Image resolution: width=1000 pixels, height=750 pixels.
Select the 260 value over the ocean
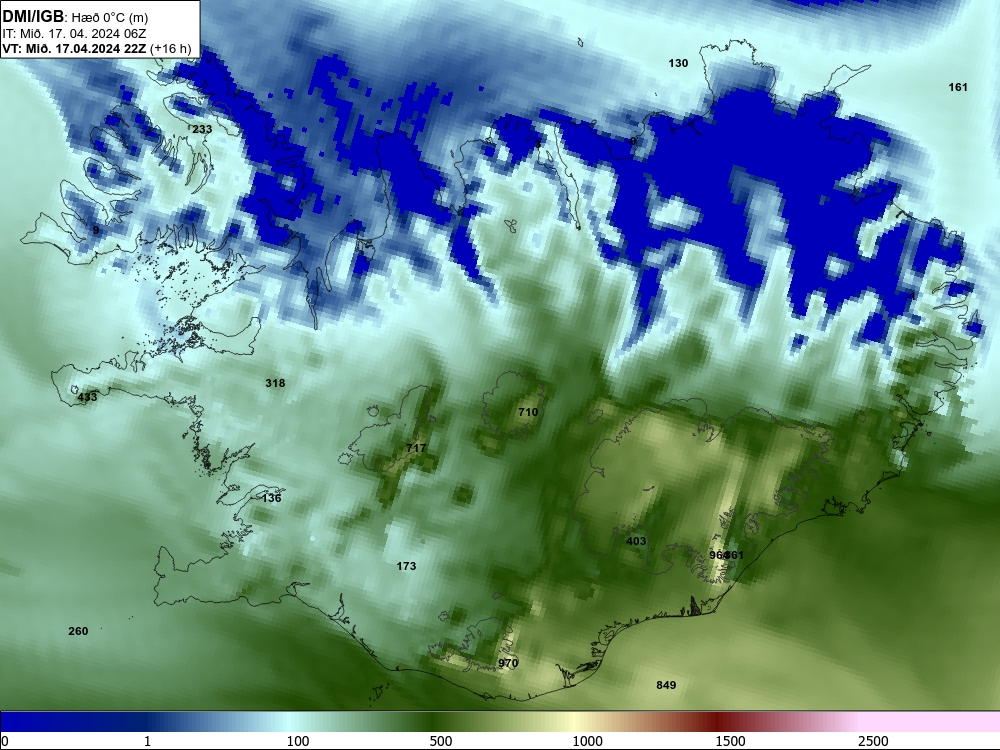tap(78, 631)
